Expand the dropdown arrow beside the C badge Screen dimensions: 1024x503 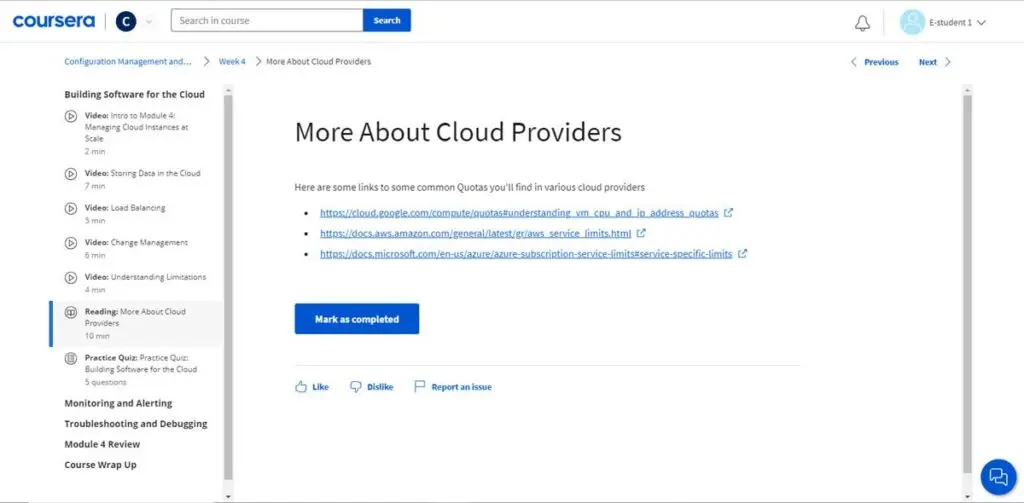(x=149, y=22)
